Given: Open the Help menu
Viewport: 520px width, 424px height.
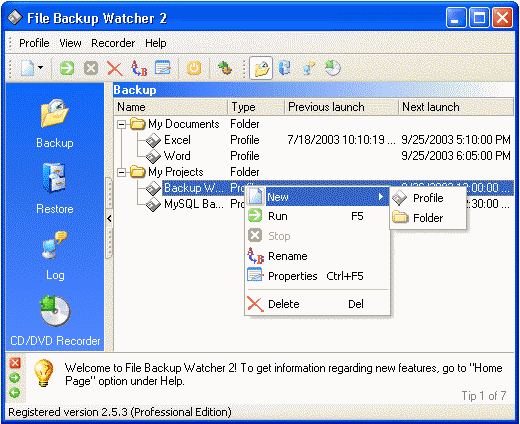Looking at the screenshot, I should (x=156, y=43).
